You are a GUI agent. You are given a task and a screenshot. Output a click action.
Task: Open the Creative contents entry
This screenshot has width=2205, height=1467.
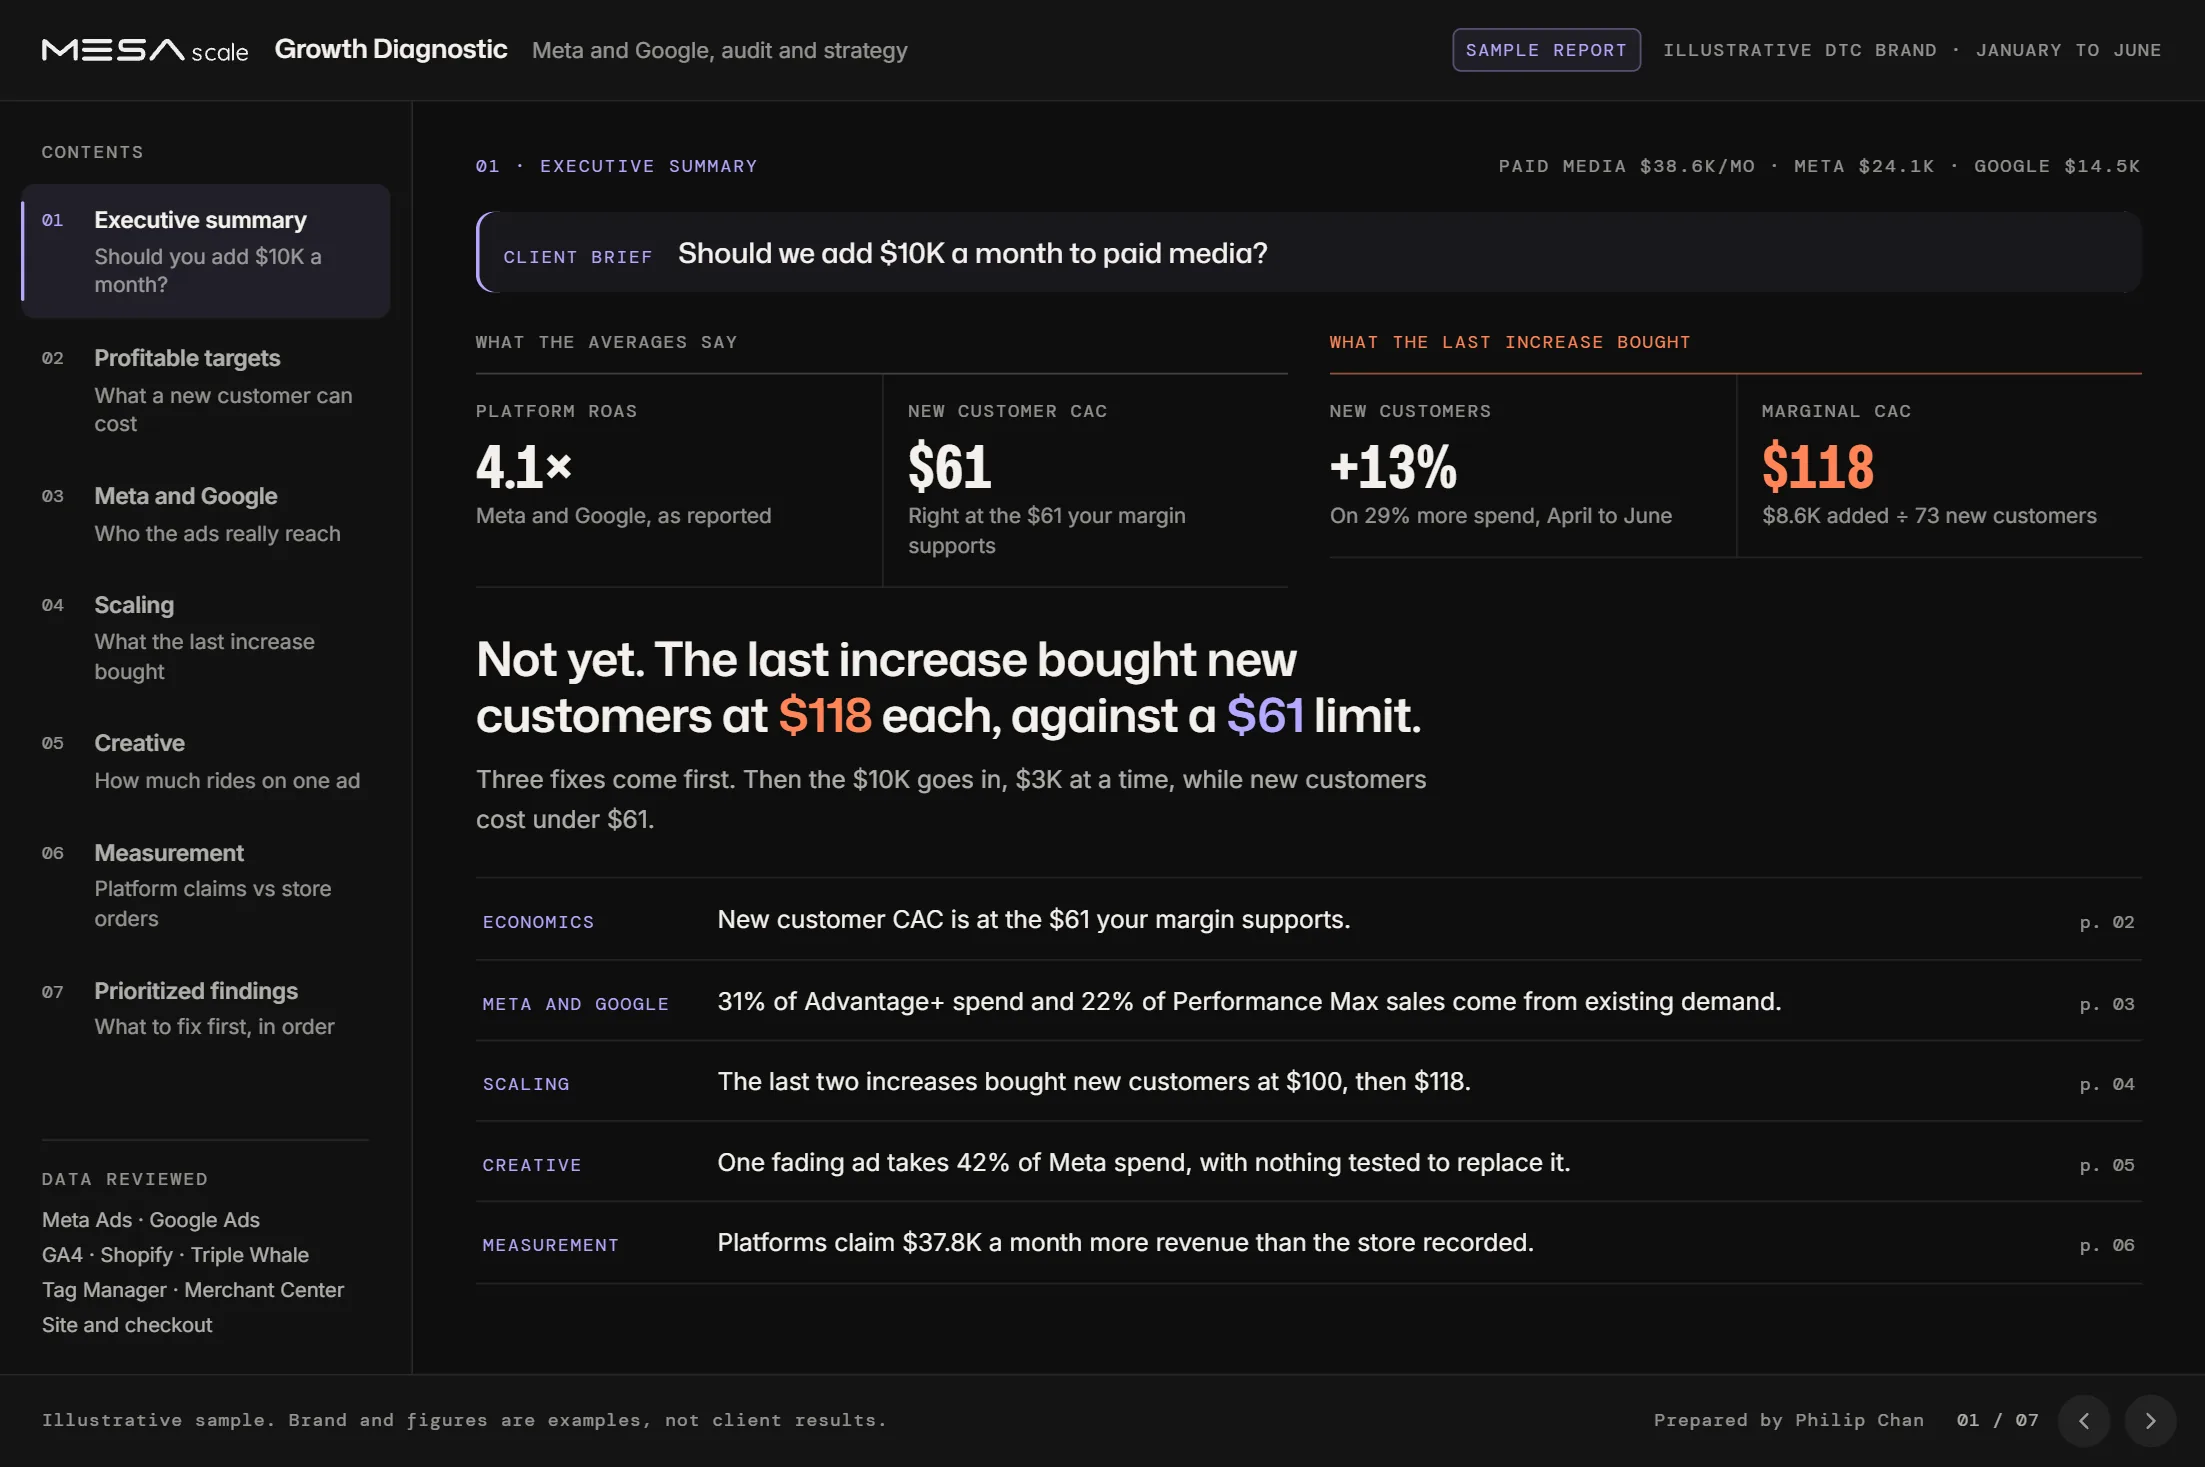click(x=206, y=762)
